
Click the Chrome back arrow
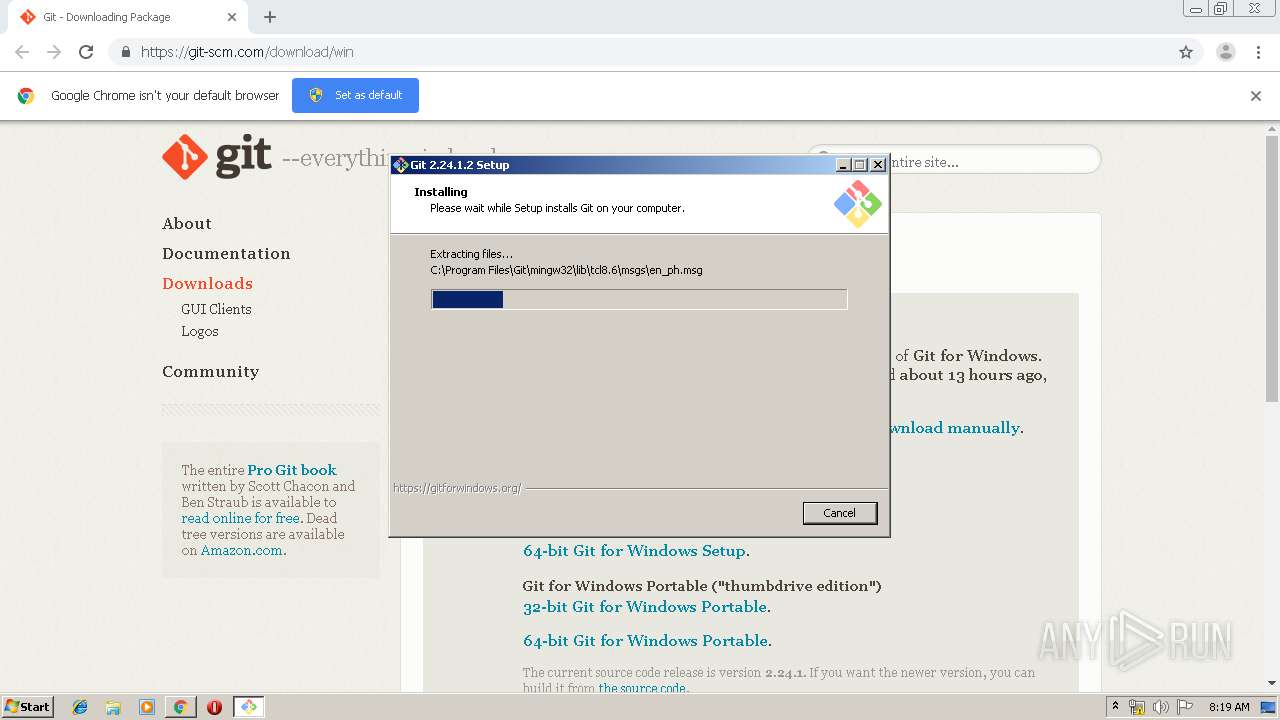pos(22,52)
